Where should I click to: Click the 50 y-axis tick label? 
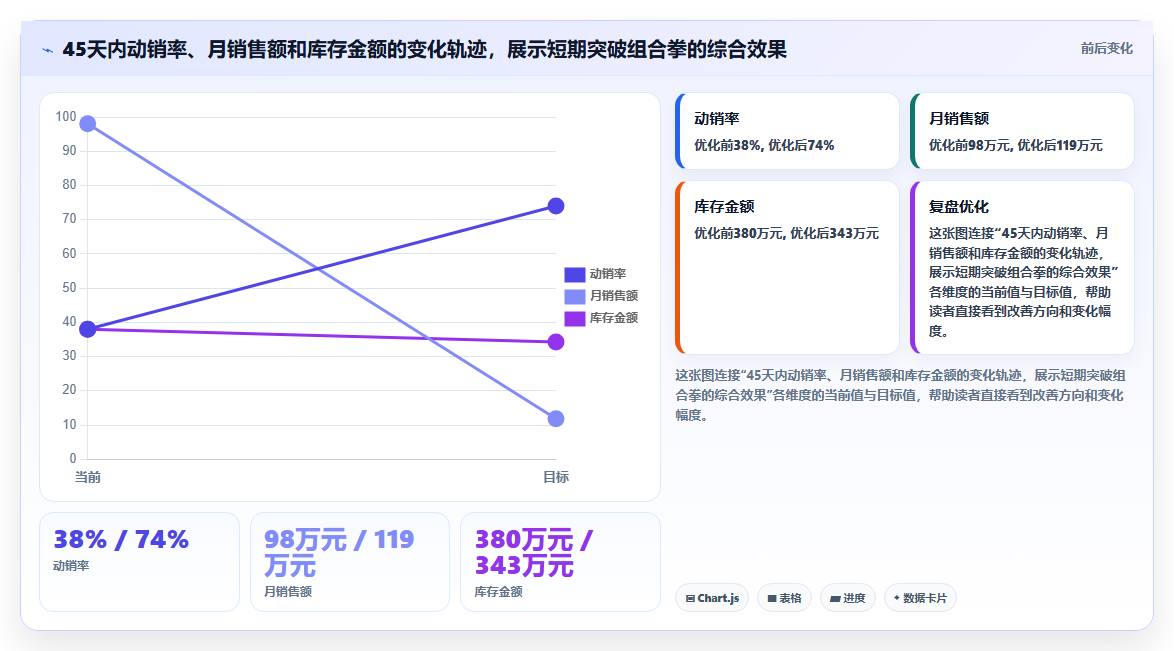69,288
